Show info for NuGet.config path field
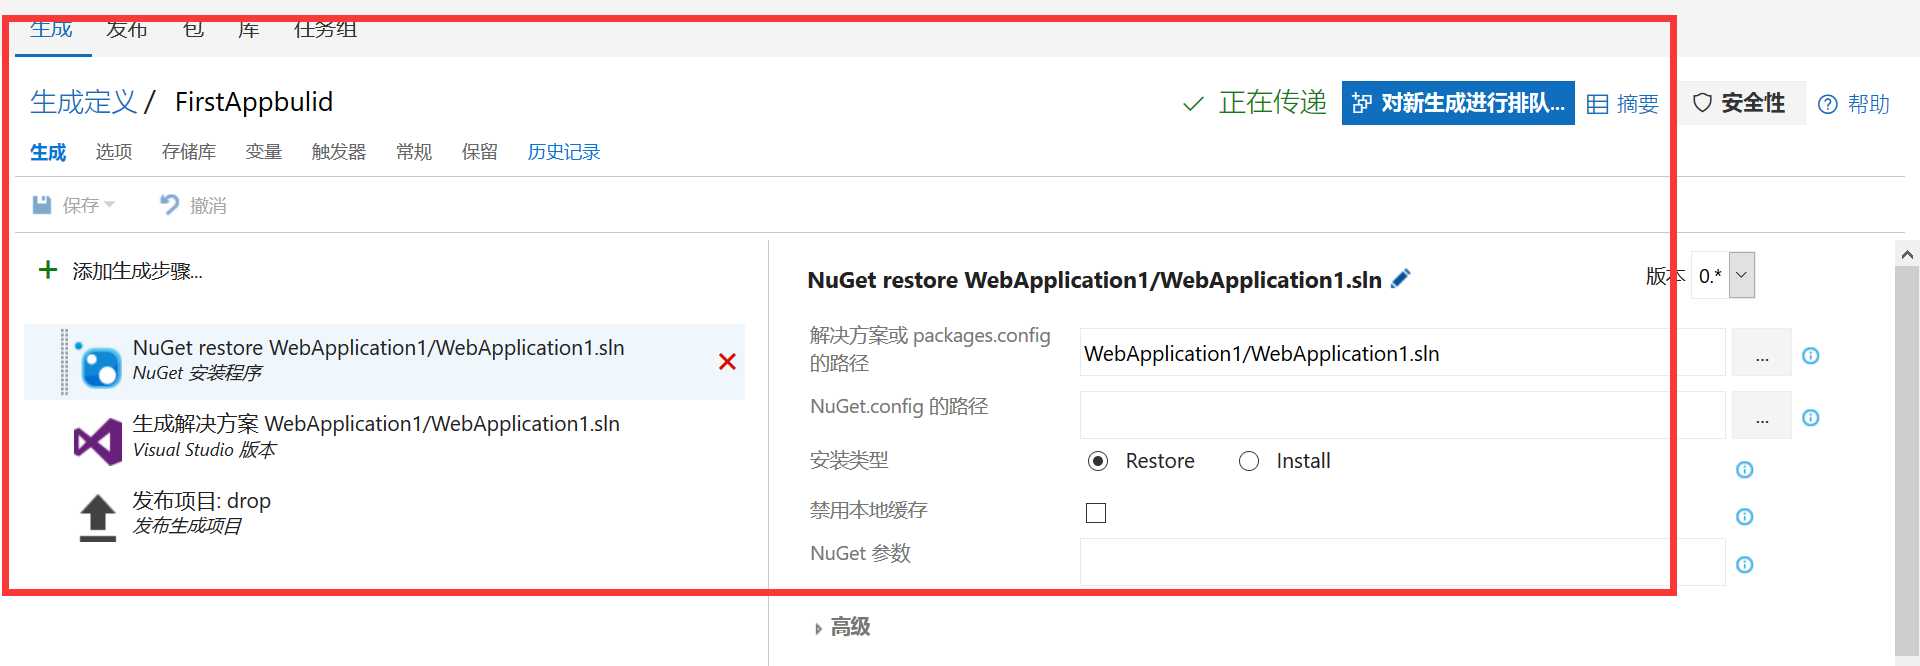The image size is (1920, 666). 1810,418
